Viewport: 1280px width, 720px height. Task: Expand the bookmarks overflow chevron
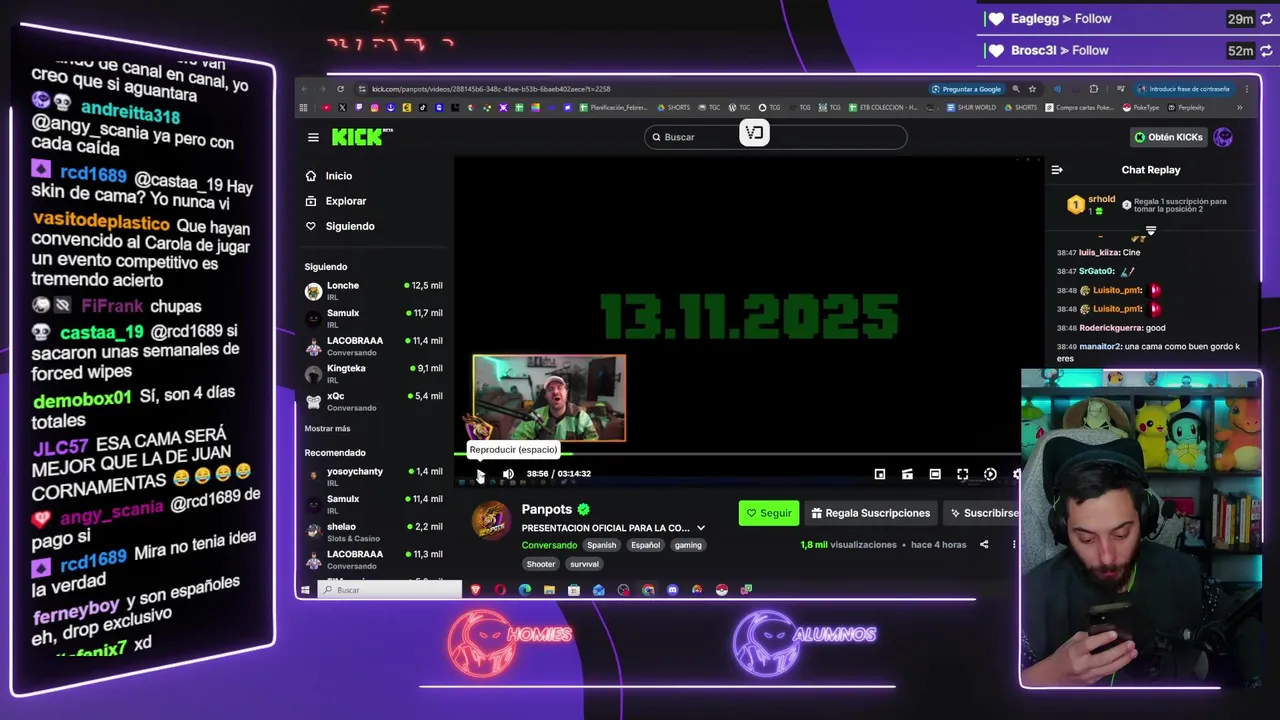[x=1240, y=108]
